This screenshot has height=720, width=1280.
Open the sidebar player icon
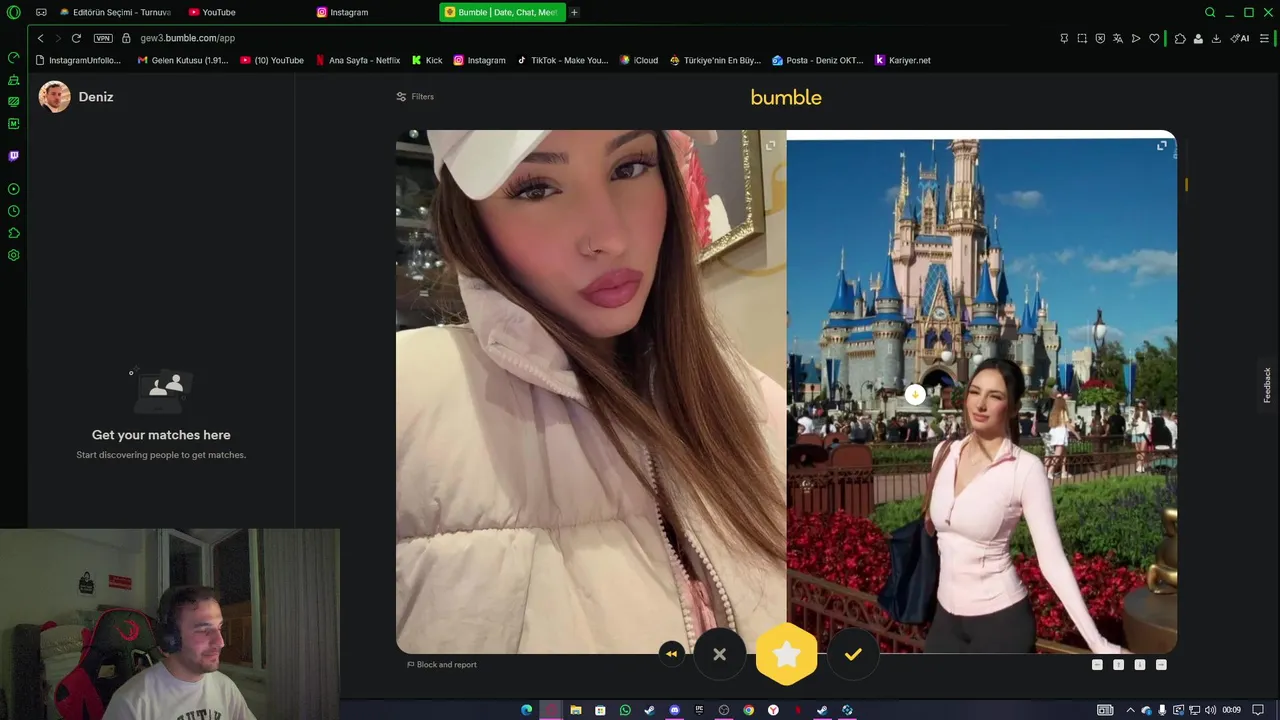pos(14,189)
